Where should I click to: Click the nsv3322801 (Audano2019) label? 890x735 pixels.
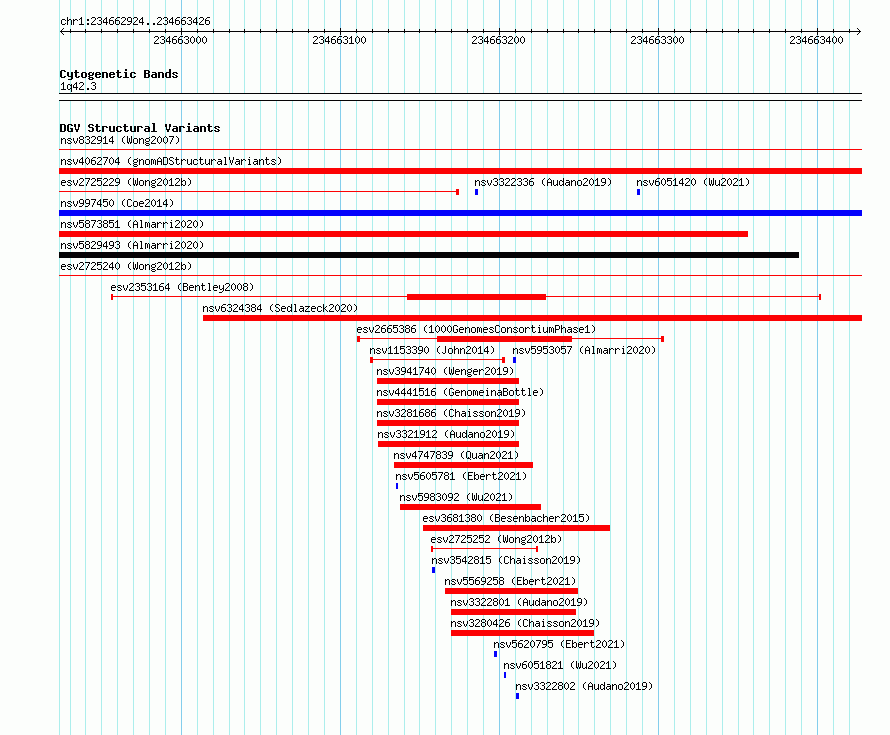pos(519,602)
